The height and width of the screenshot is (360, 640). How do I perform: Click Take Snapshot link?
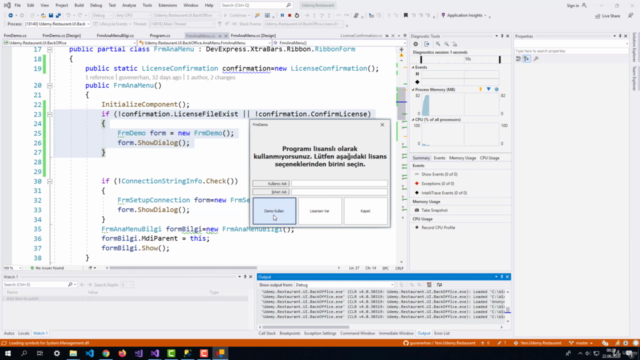click(x=434, y=210)
